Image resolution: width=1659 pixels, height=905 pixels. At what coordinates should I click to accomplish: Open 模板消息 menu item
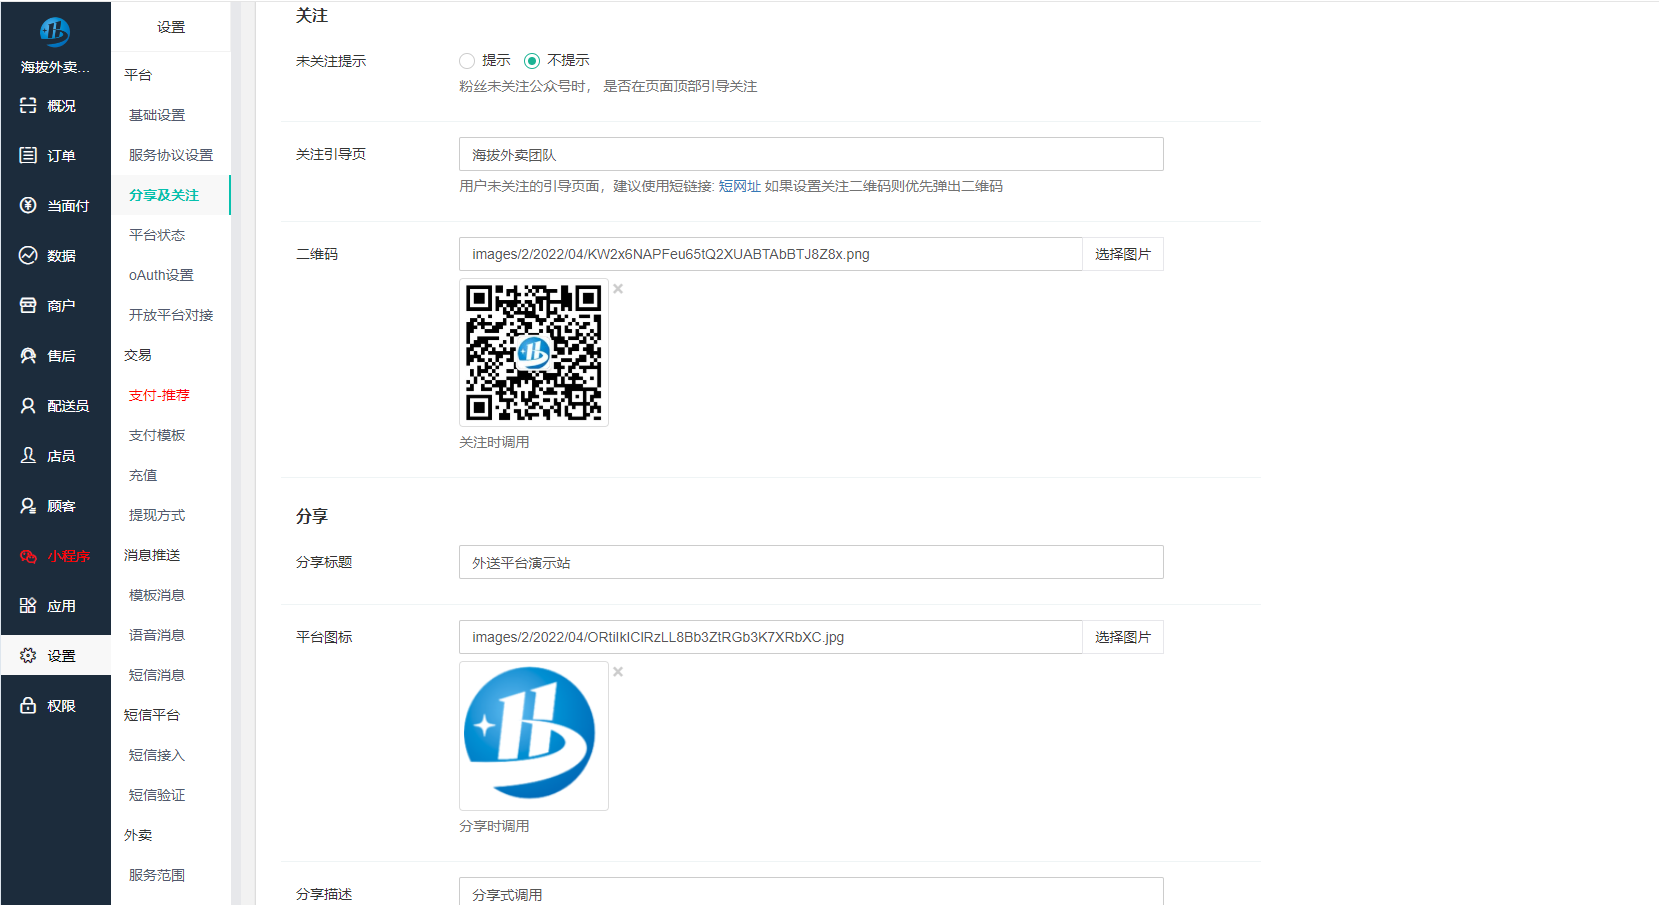157,595
